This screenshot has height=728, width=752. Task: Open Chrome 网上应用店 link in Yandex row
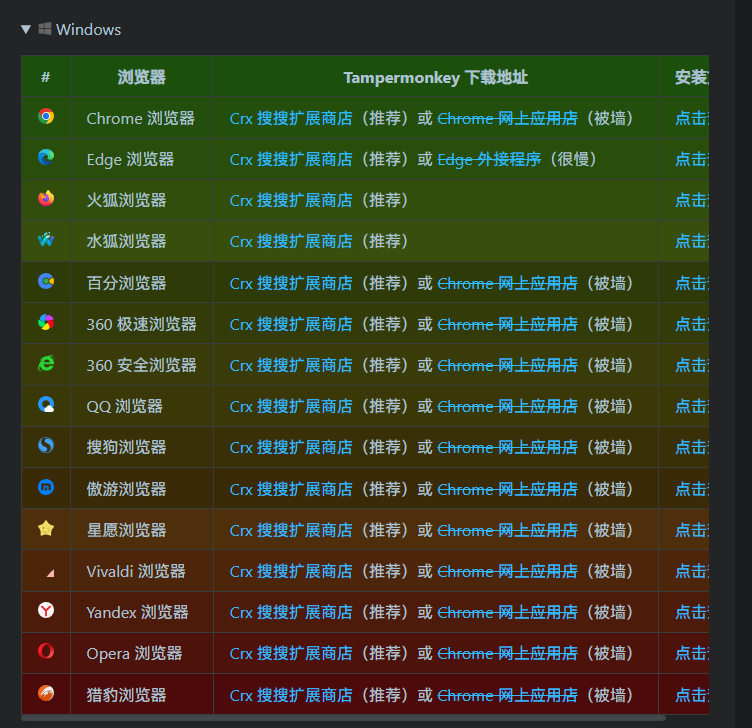point(507,612)
